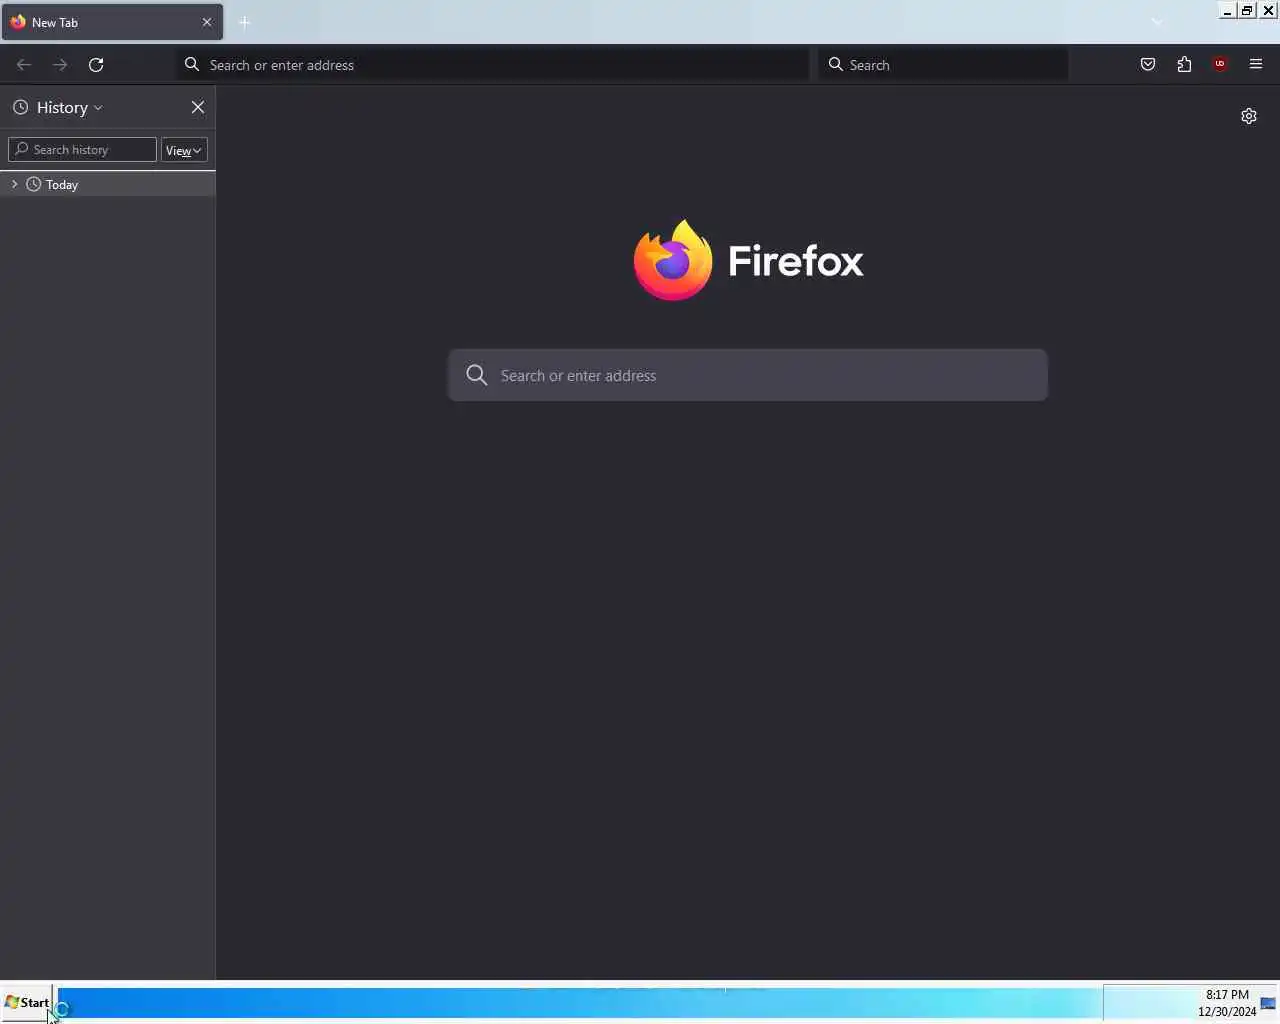Expand the Today history folder

(x=15, y=184)
